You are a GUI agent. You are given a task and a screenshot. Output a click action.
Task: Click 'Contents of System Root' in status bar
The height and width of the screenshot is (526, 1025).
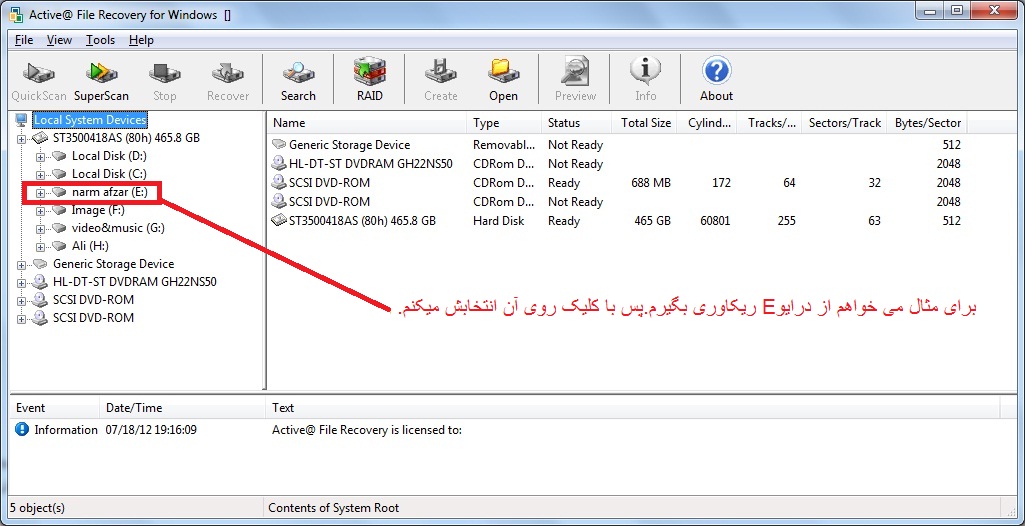click(x=333, y=507)
